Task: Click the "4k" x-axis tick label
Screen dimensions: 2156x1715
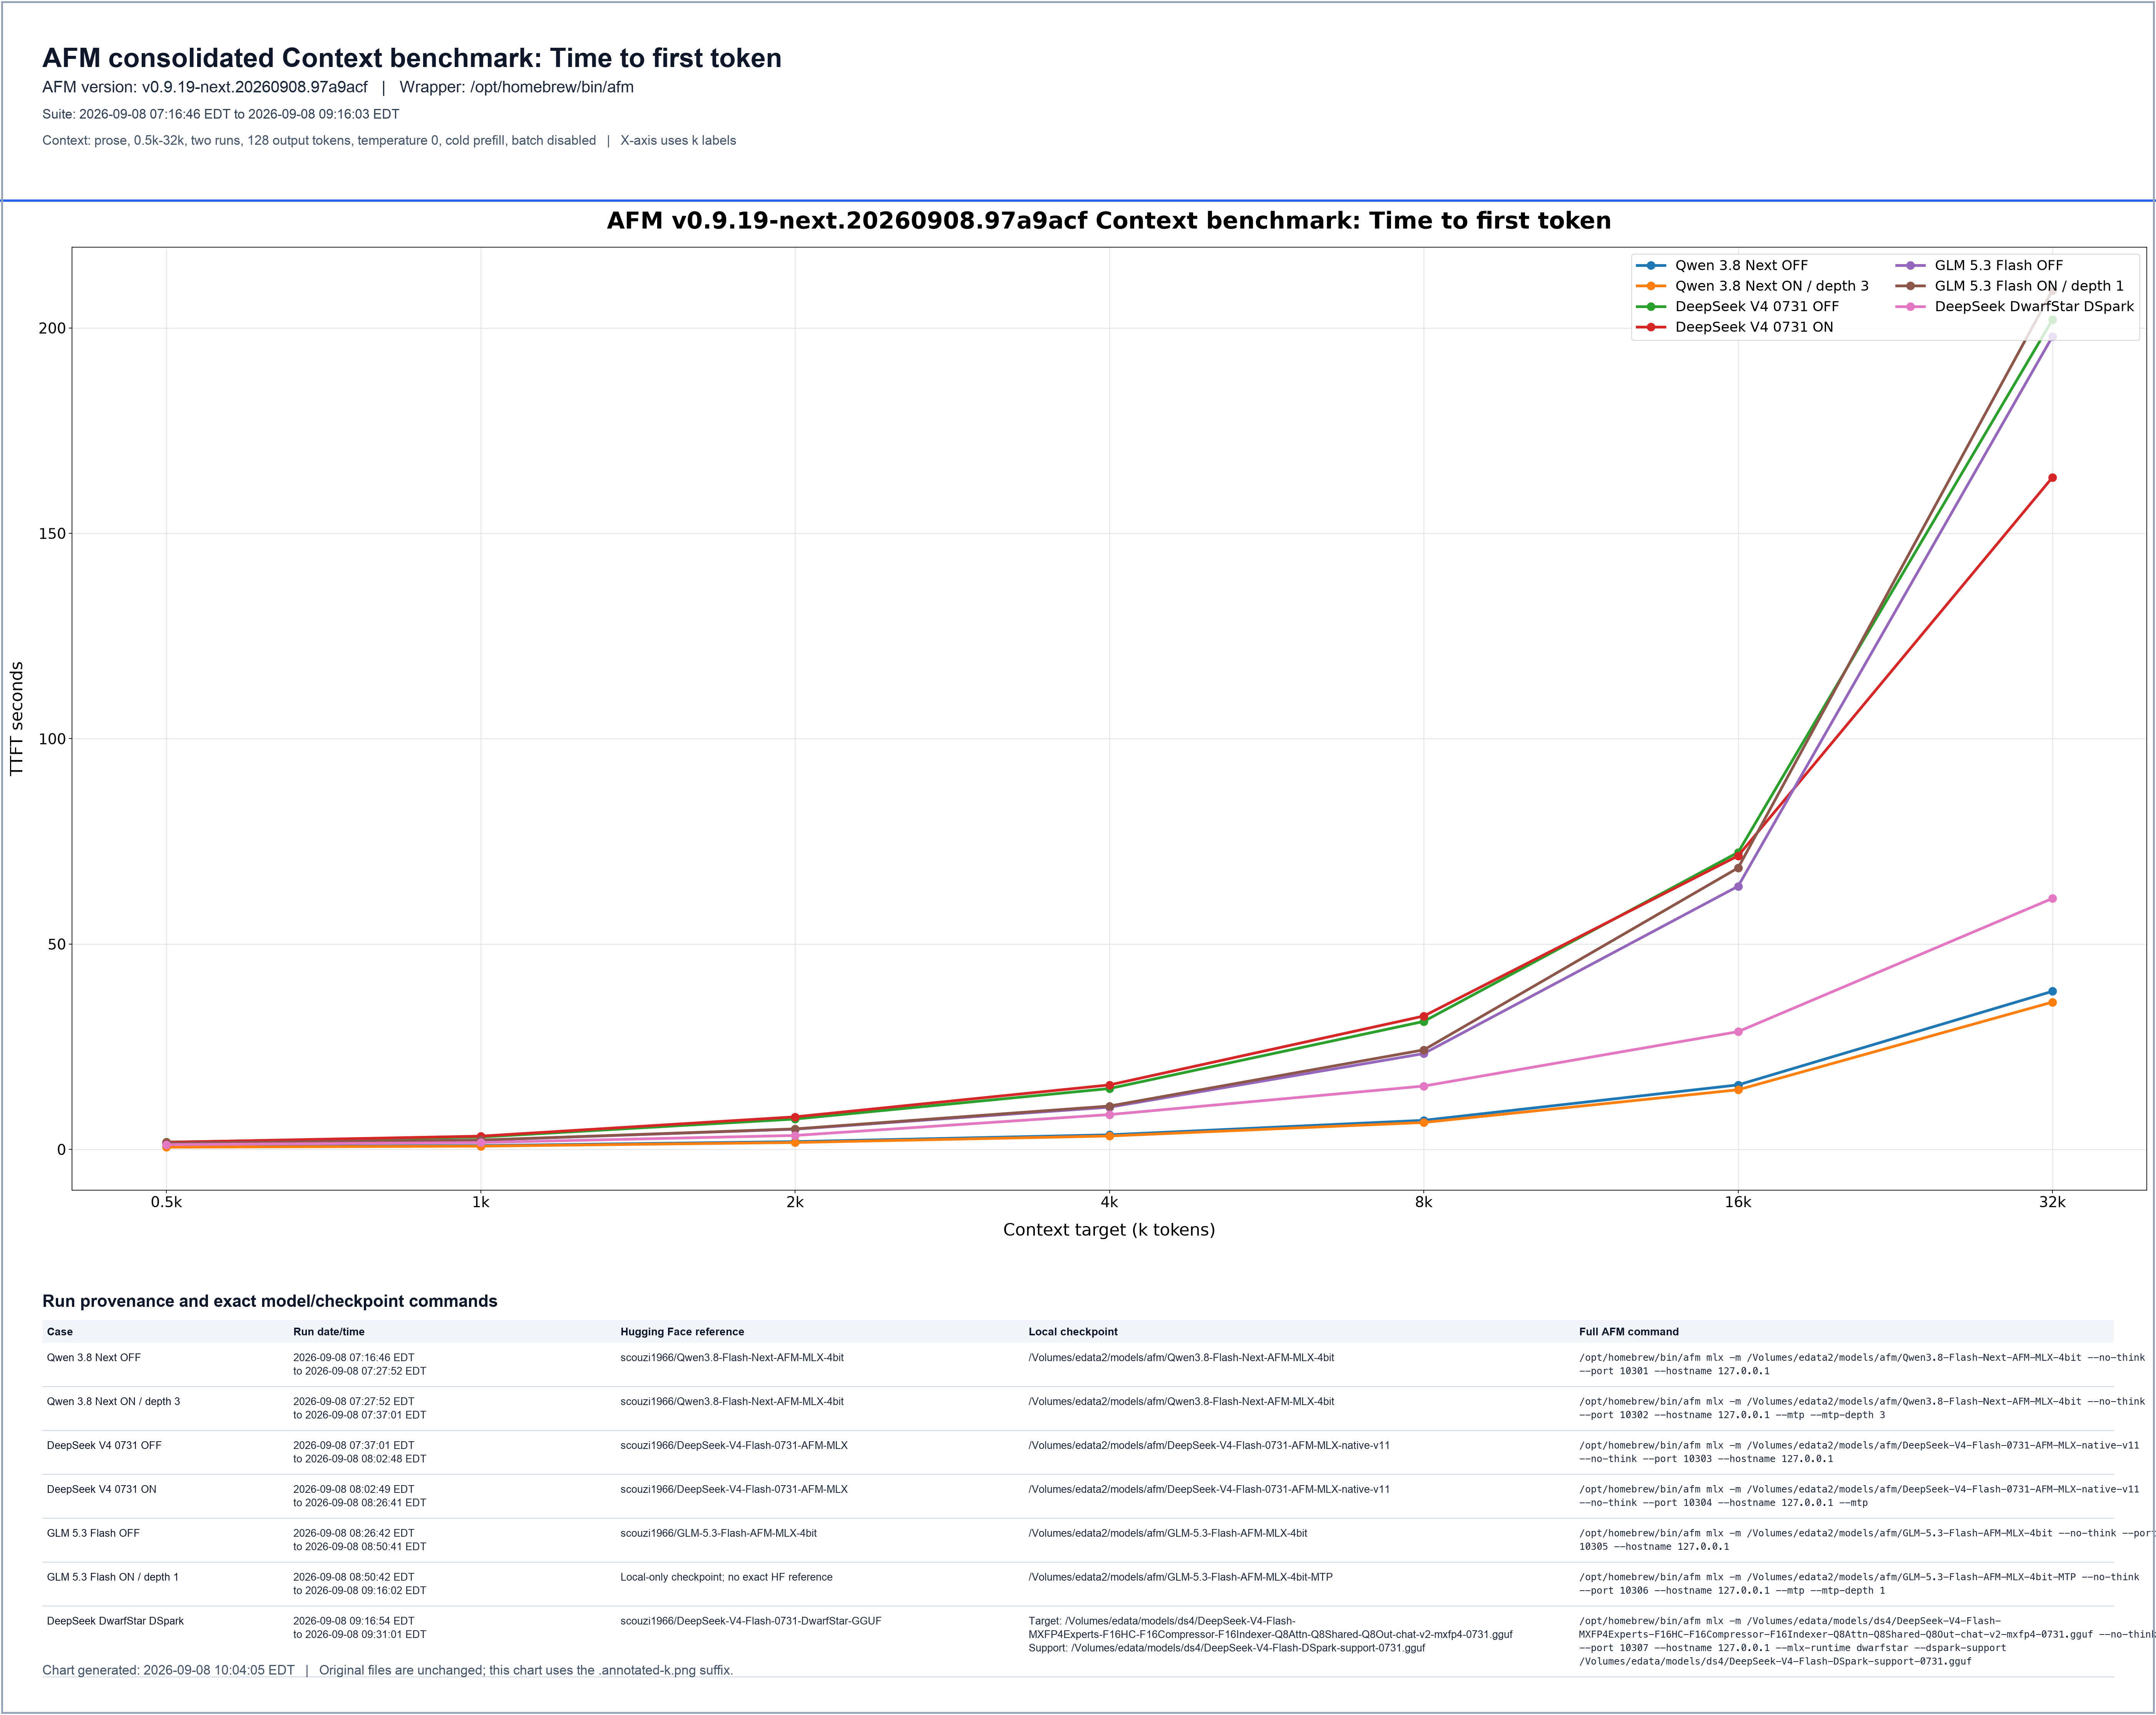Action: coord(1109,1203)
